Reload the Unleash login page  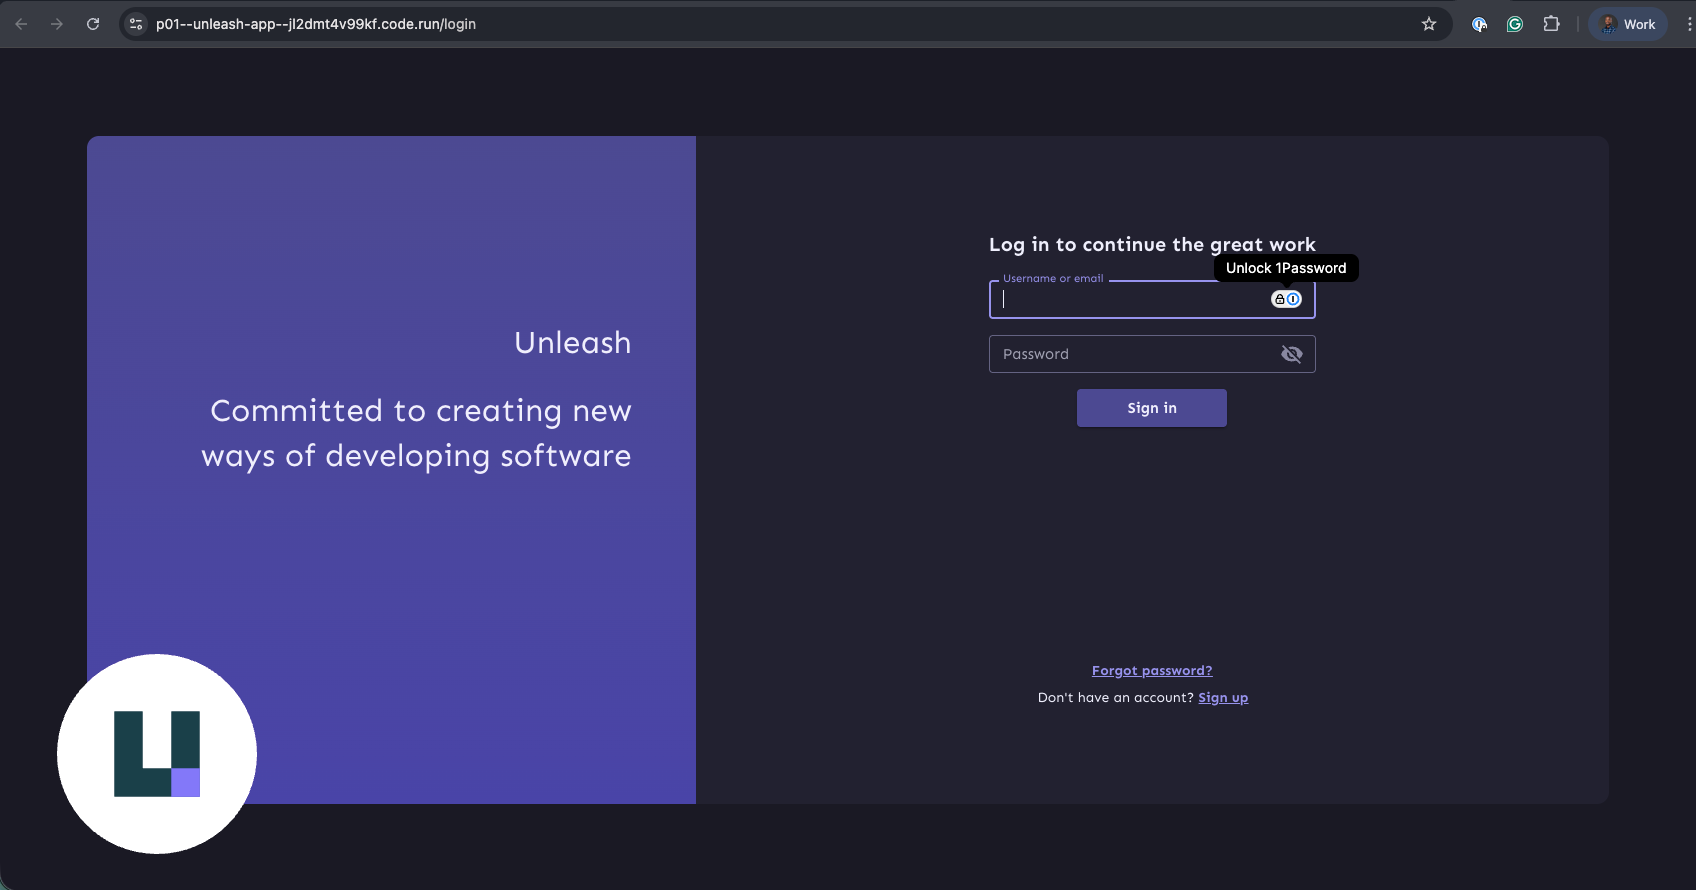click(93, 24)
